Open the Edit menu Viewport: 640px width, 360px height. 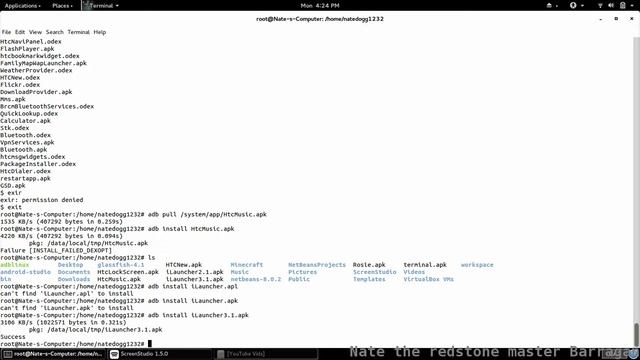click(x=20, y=32)
